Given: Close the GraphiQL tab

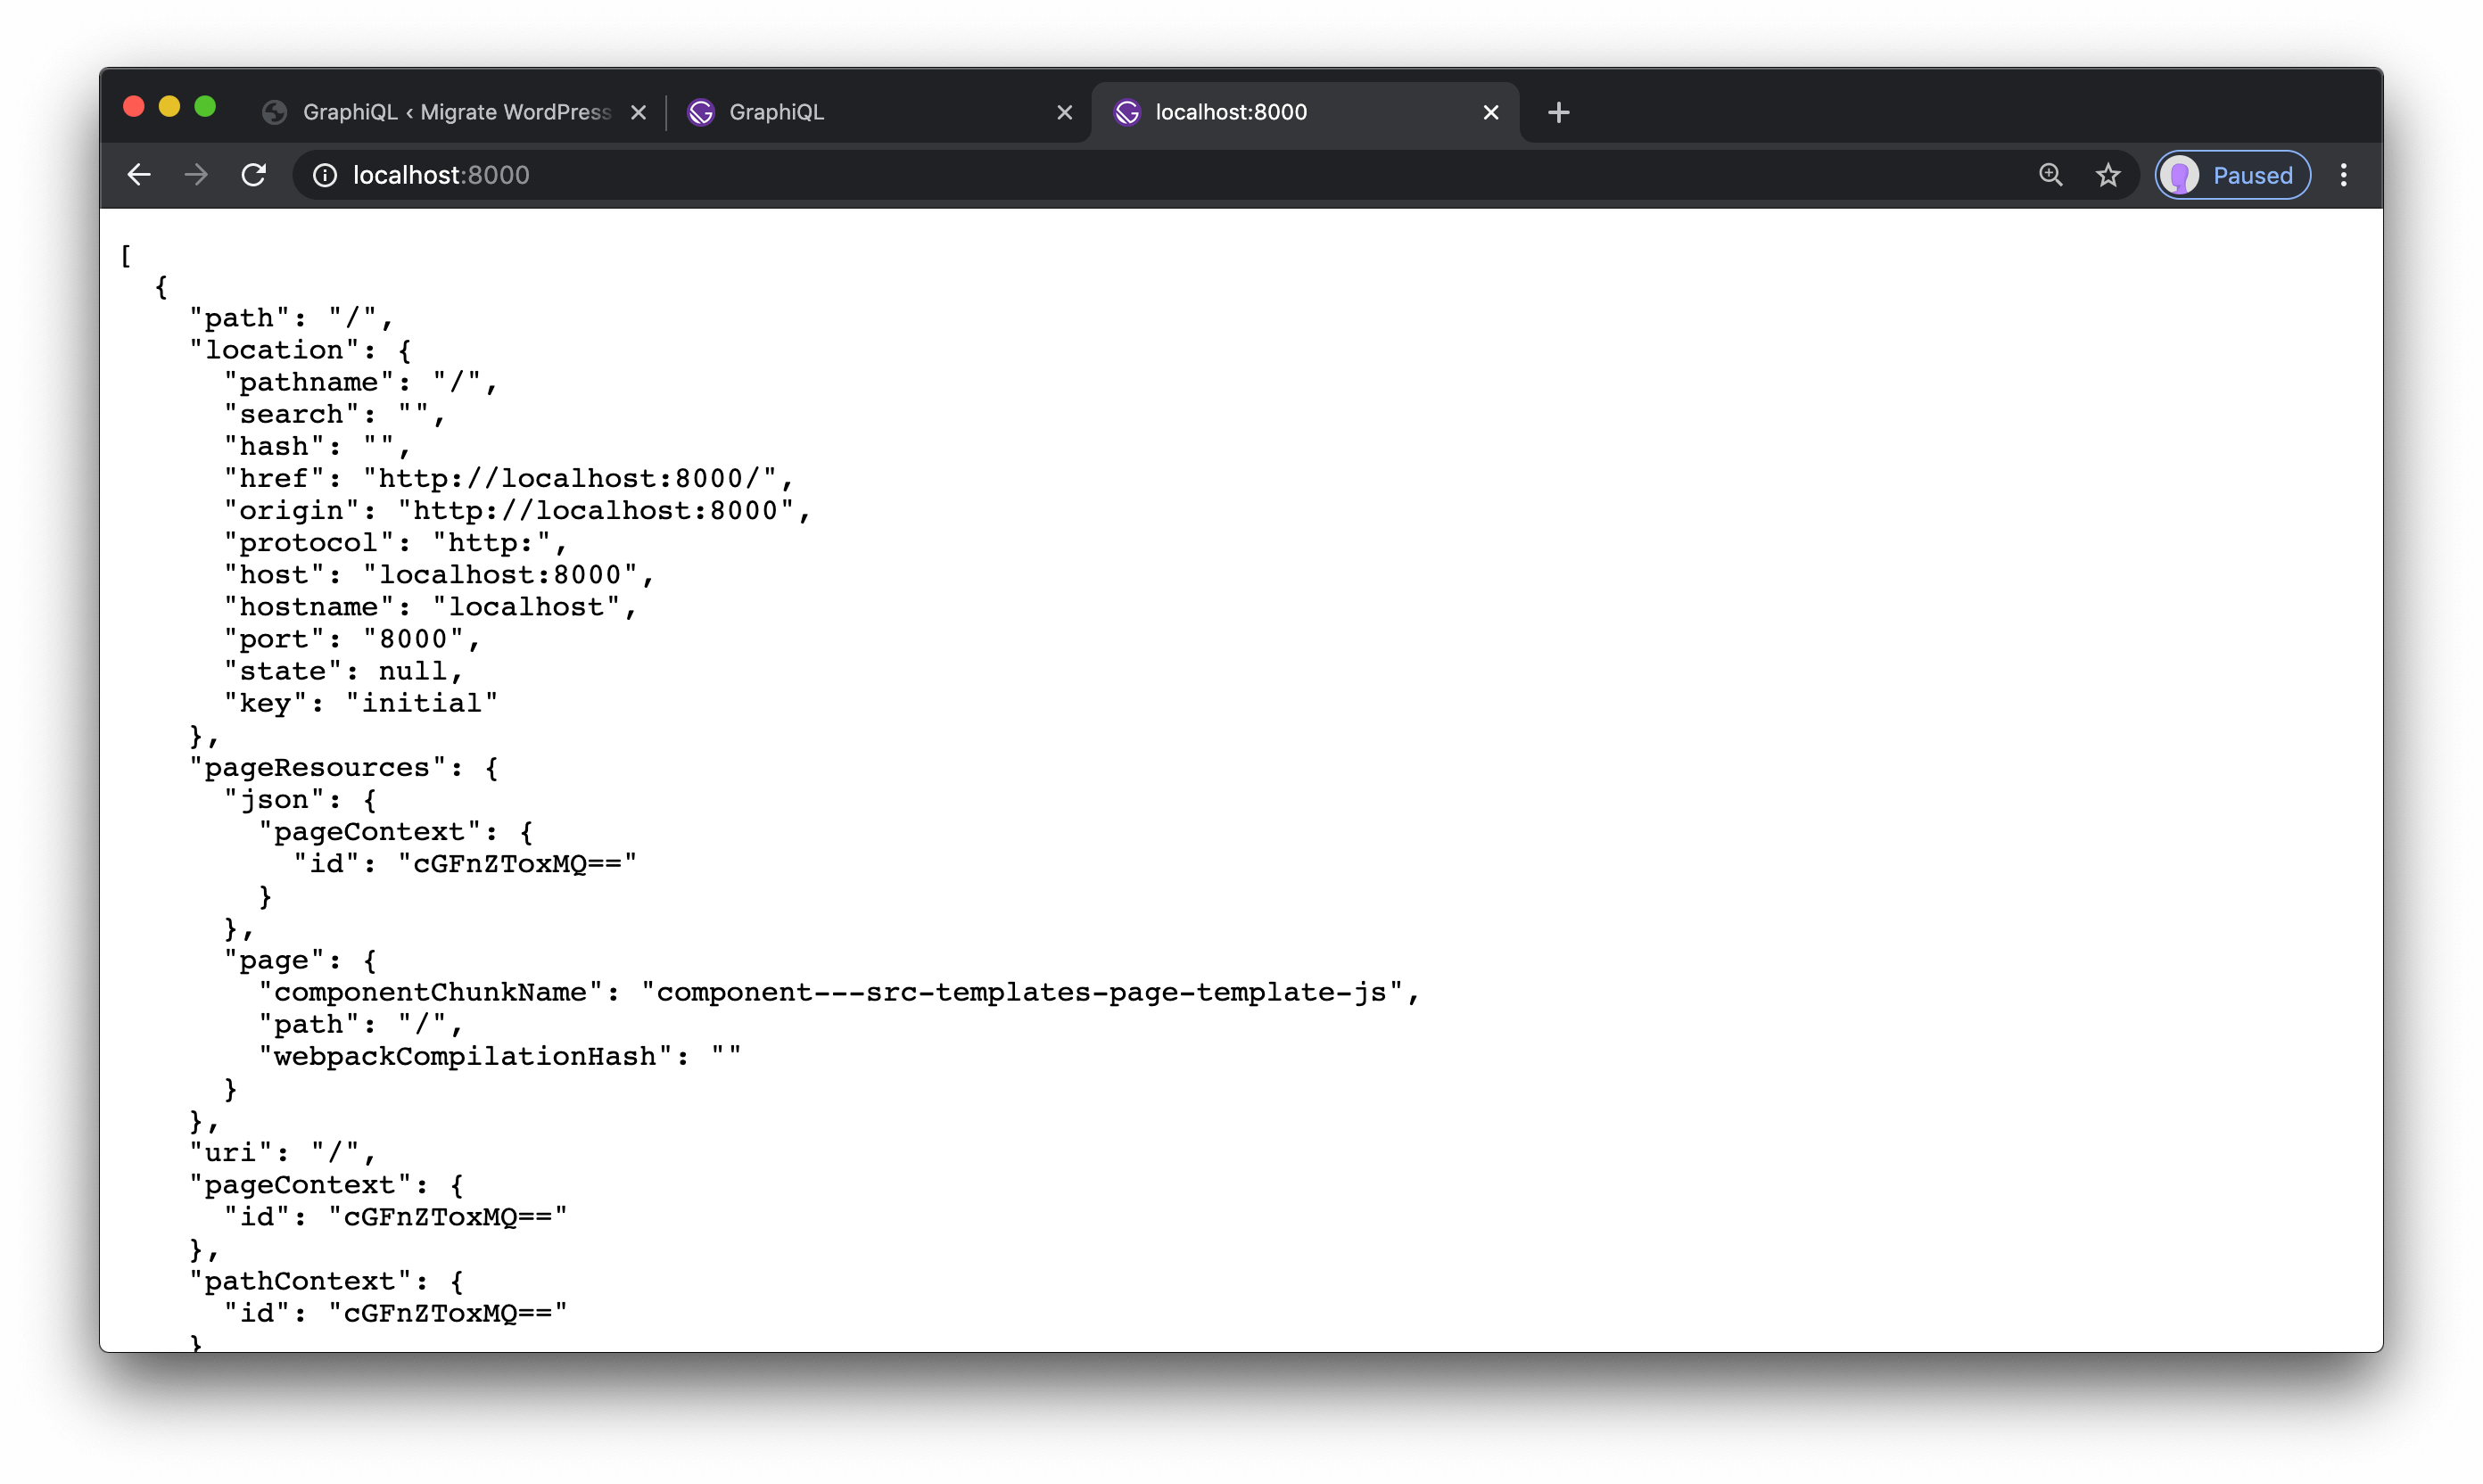Looking at the screenshot, I should [1064, 112].
